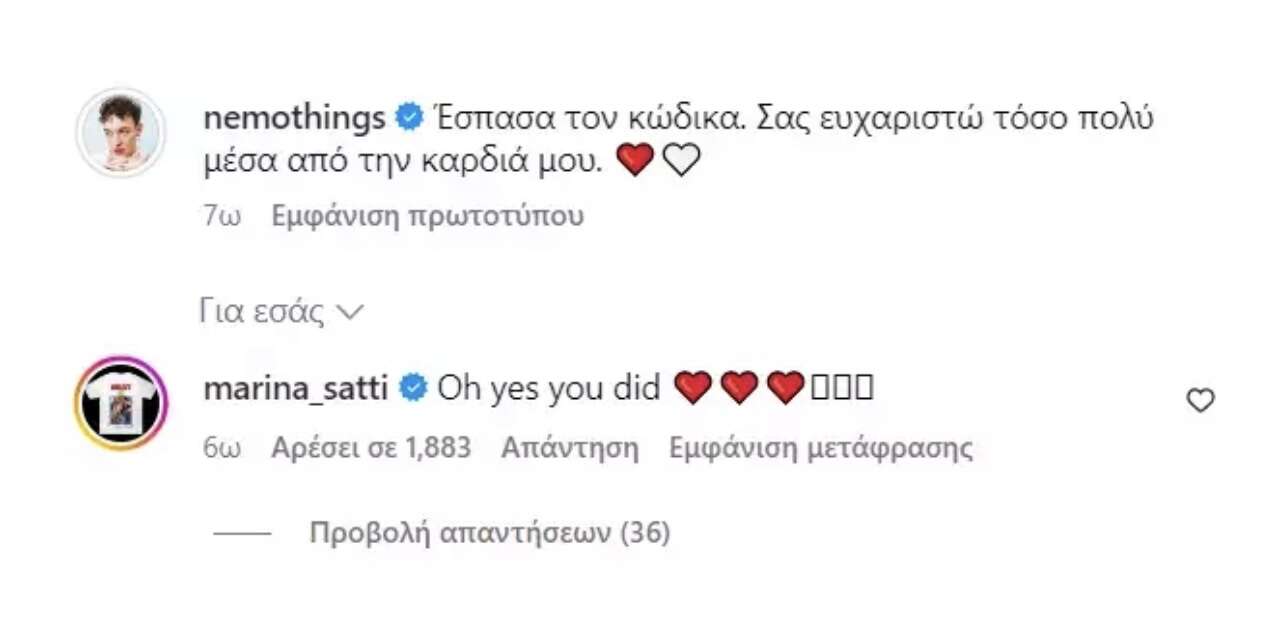Click the white heart emoji in nemothings' caption
1283x640 pixels.
681,161
